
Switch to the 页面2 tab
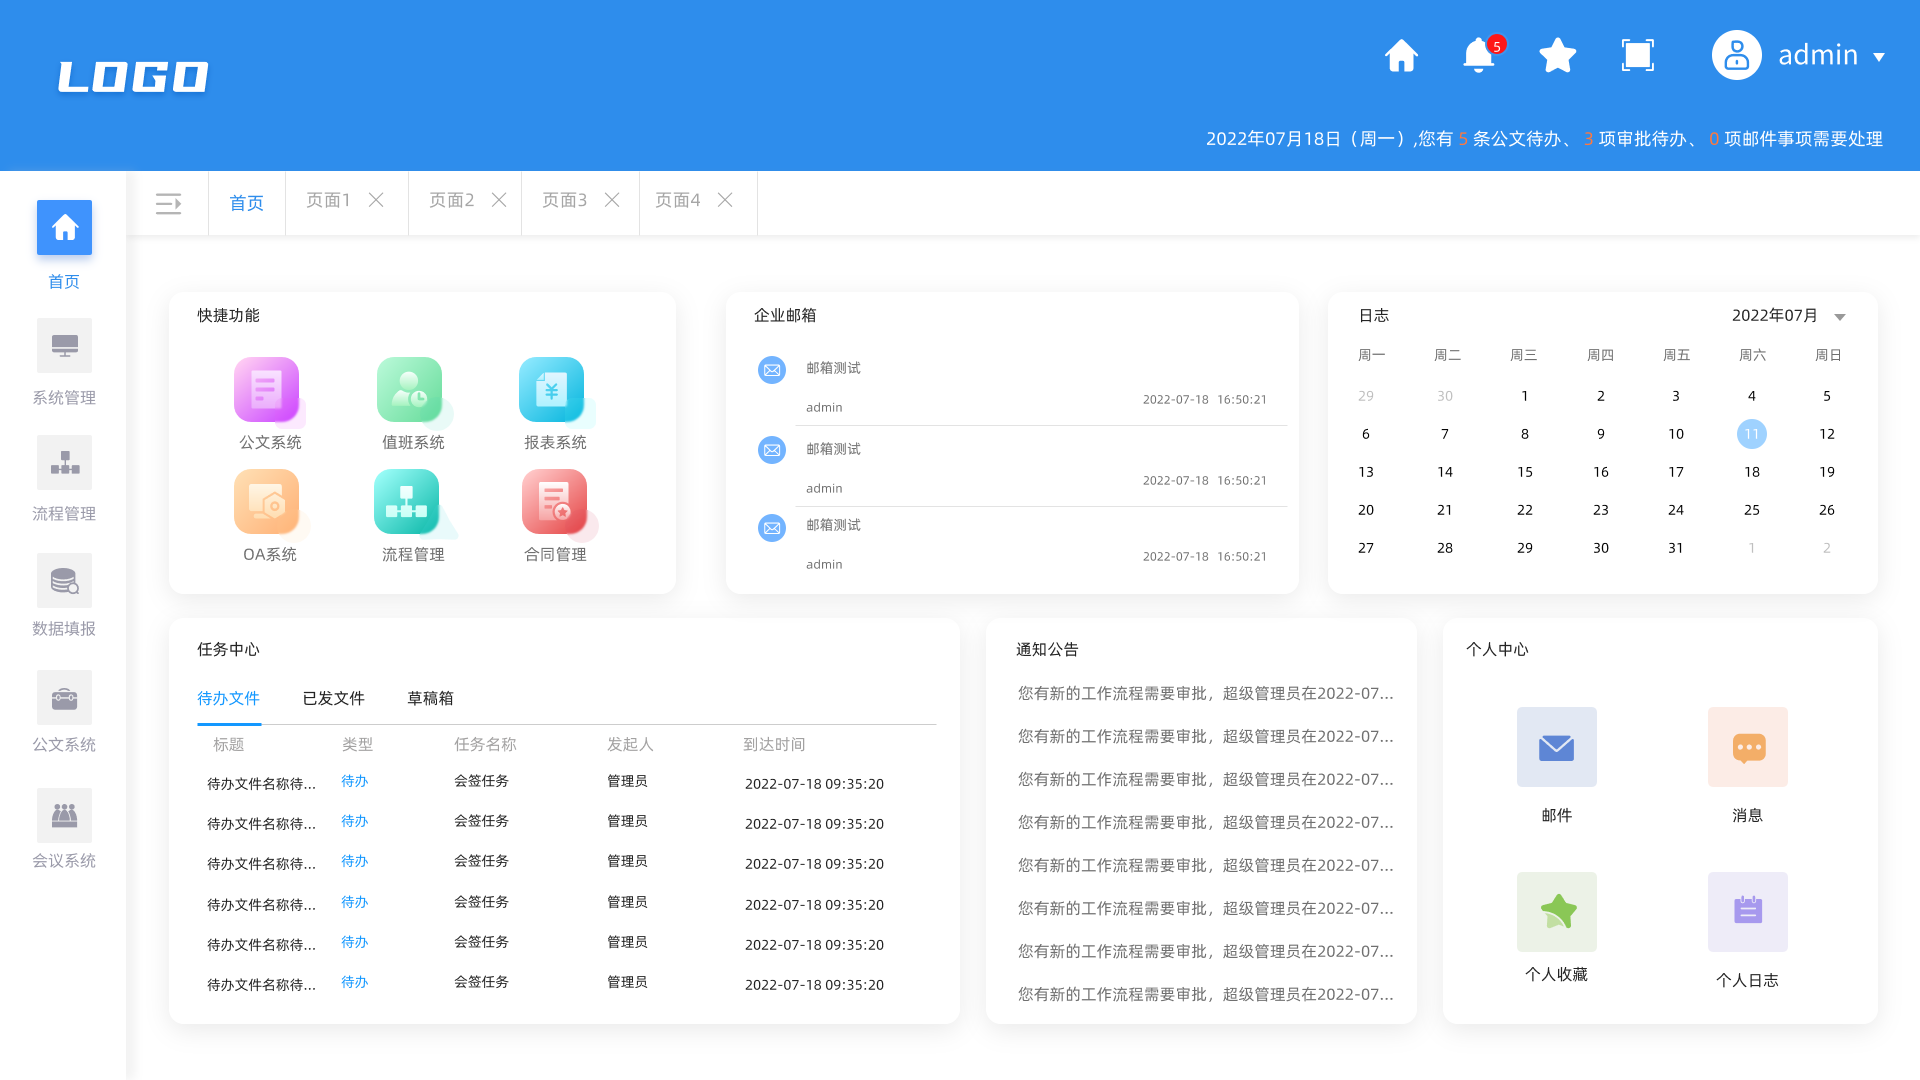click(x=451, y=200)
